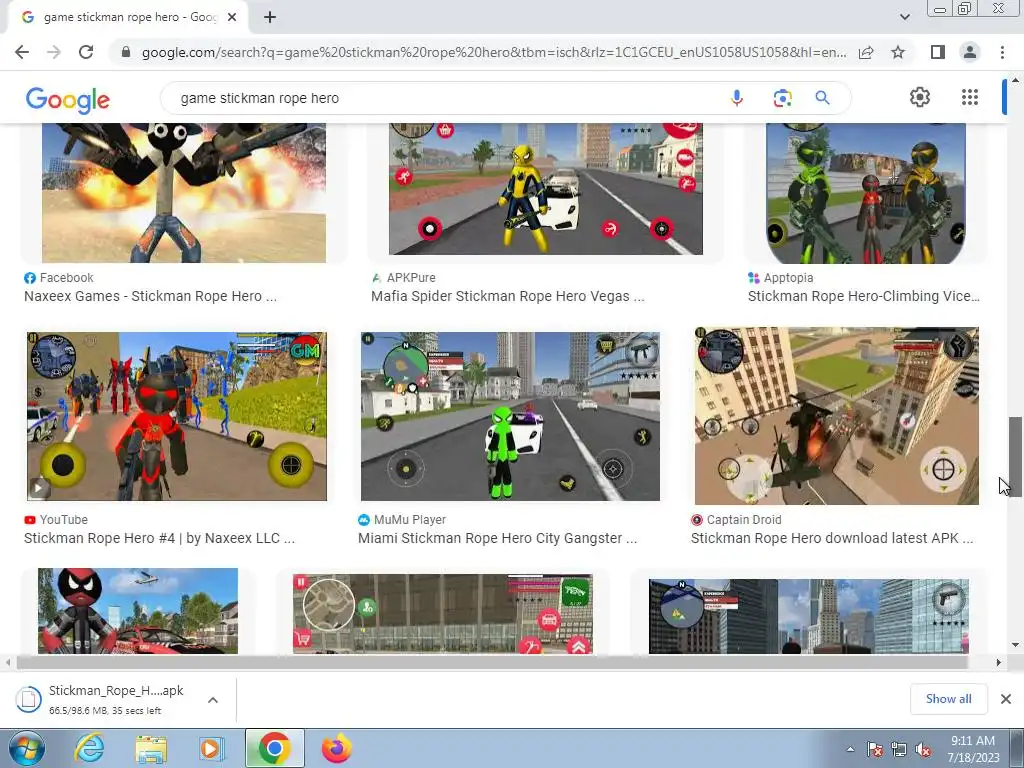The image size is (1024, 768).
Task: Close the downloads bar
Action: pyautogui.click(x=1006, y=699)
